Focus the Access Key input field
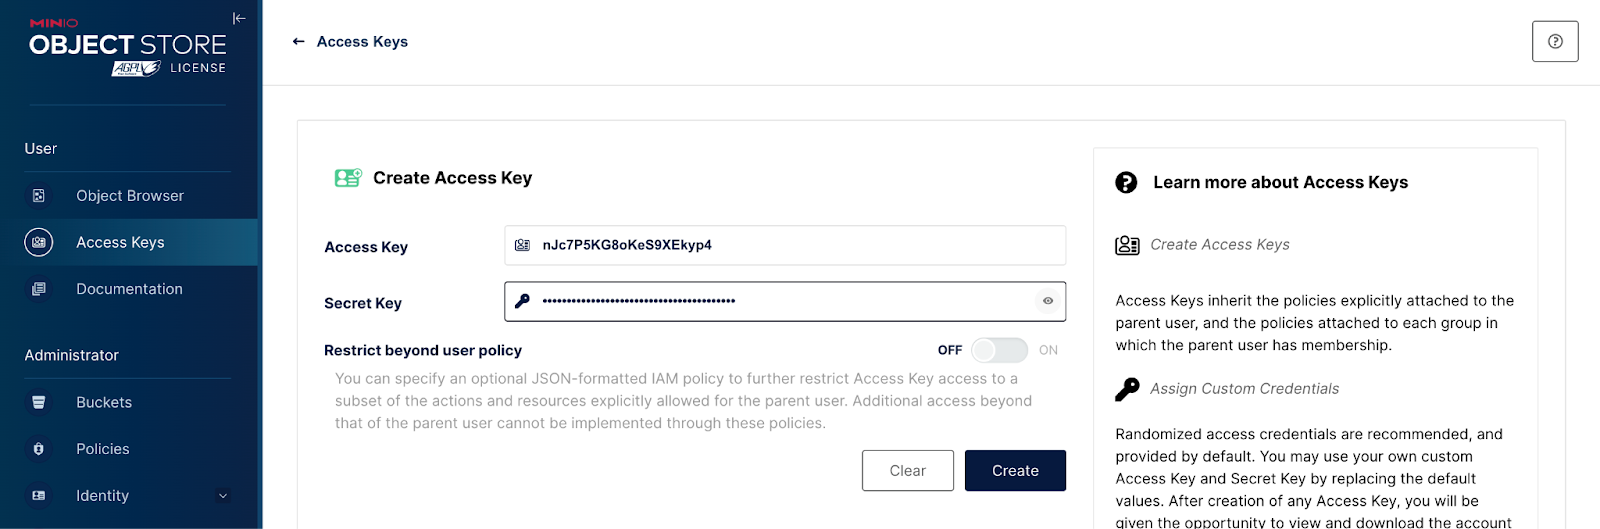1600x529 pixels. click(x=785, y=245)
